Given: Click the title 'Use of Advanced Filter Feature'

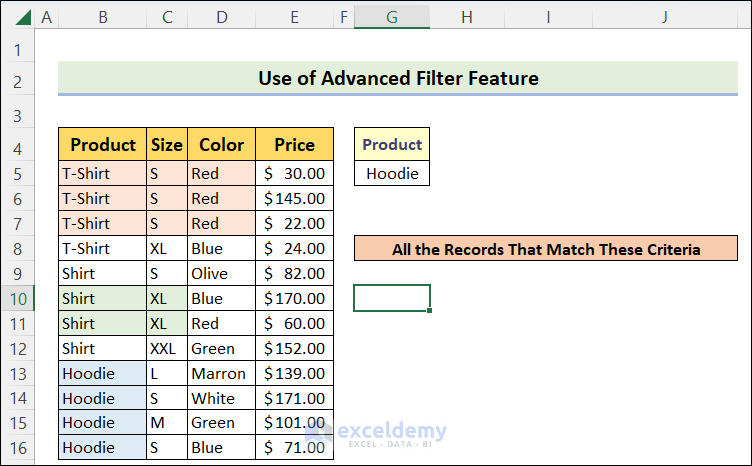Looking at the screenshot, I should click(398, 78).
